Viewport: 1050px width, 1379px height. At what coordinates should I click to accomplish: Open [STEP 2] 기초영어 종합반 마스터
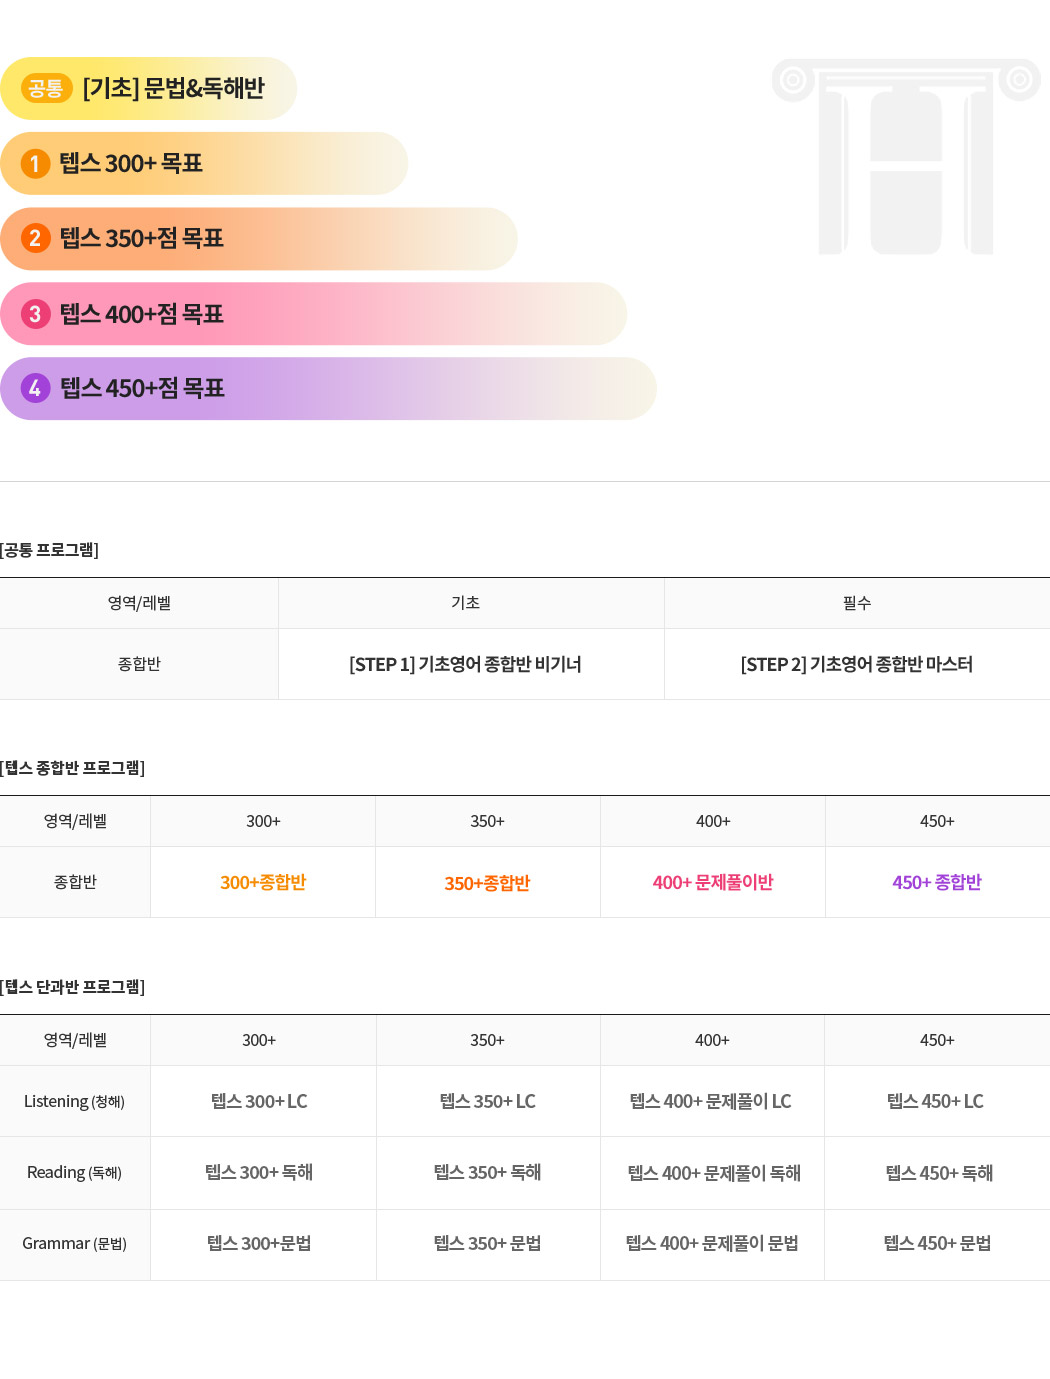(x=856, y=664)
